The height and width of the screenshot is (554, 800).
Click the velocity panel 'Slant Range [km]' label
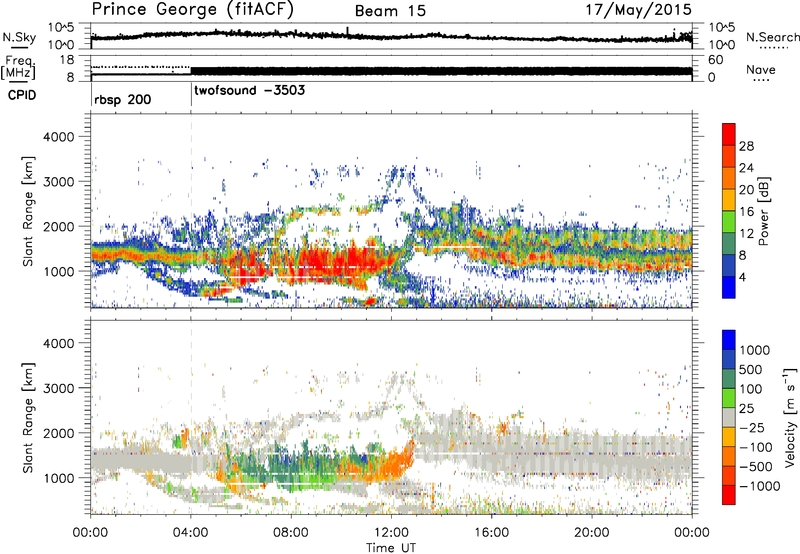[29, 417]
